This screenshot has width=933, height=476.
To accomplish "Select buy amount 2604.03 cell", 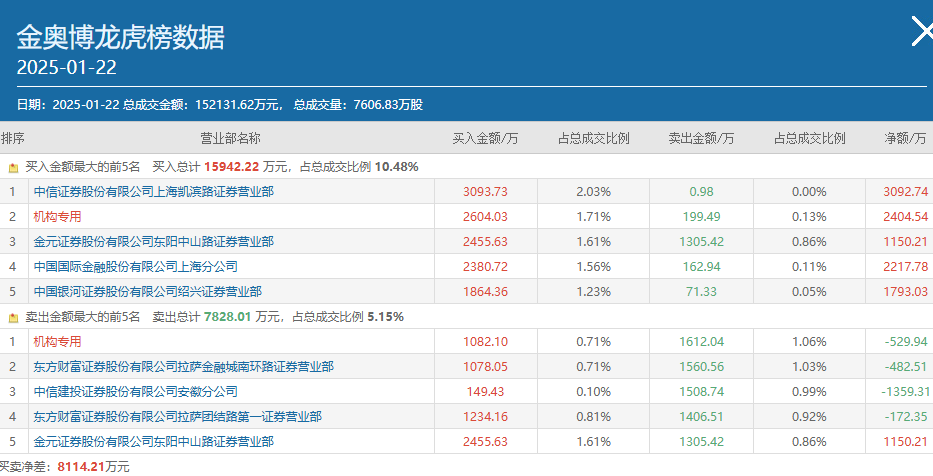I will pos(486,217).
